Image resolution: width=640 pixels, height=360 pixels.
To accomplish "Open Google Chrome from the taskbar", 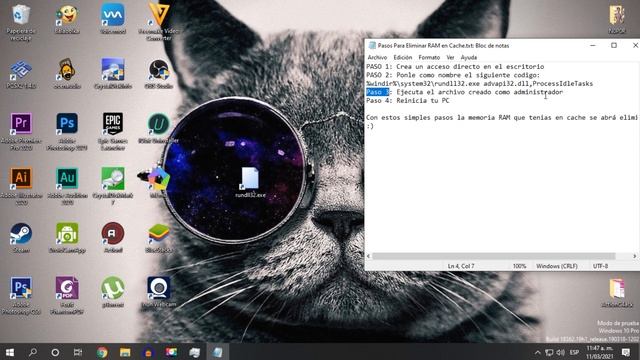I will coord(102,352).
